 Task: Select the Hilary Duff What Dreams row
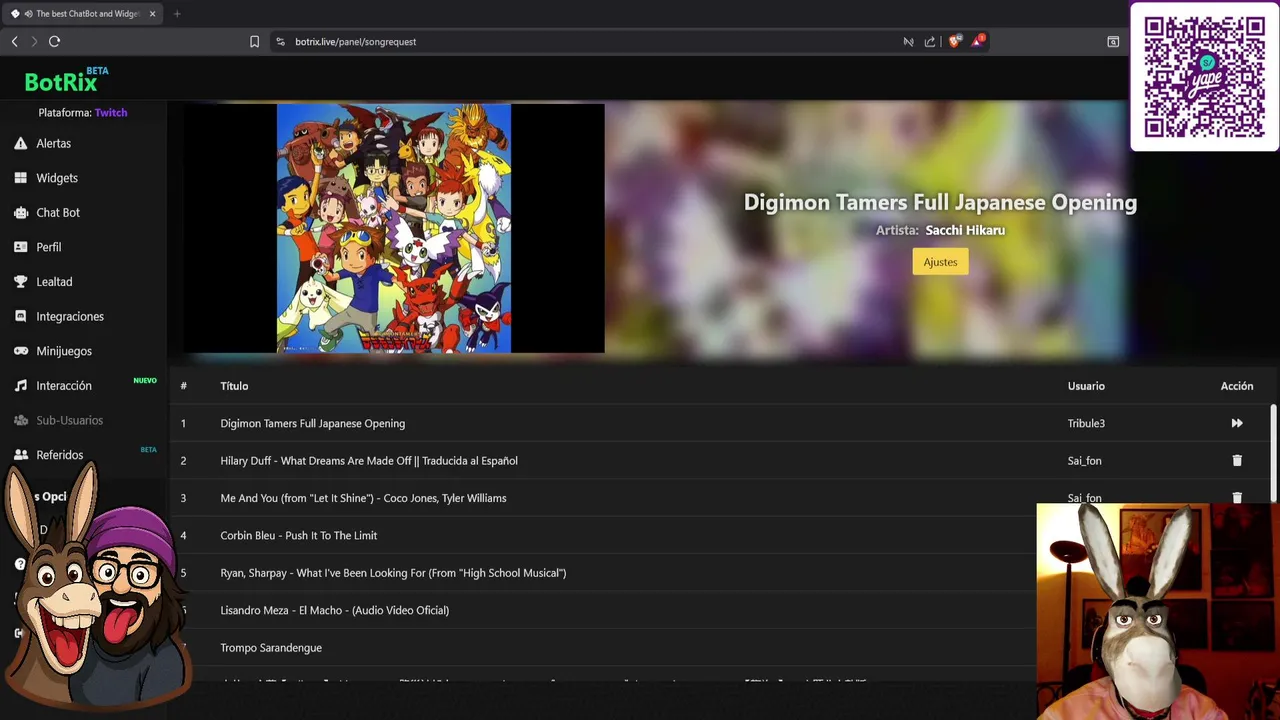point(720,460)
